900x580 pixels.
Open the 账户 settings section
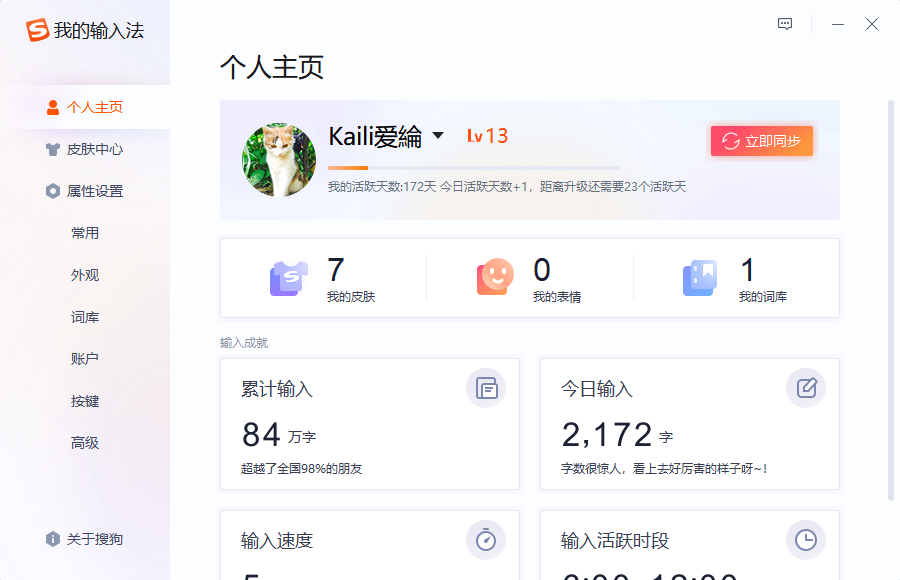(x=85, y=358)
